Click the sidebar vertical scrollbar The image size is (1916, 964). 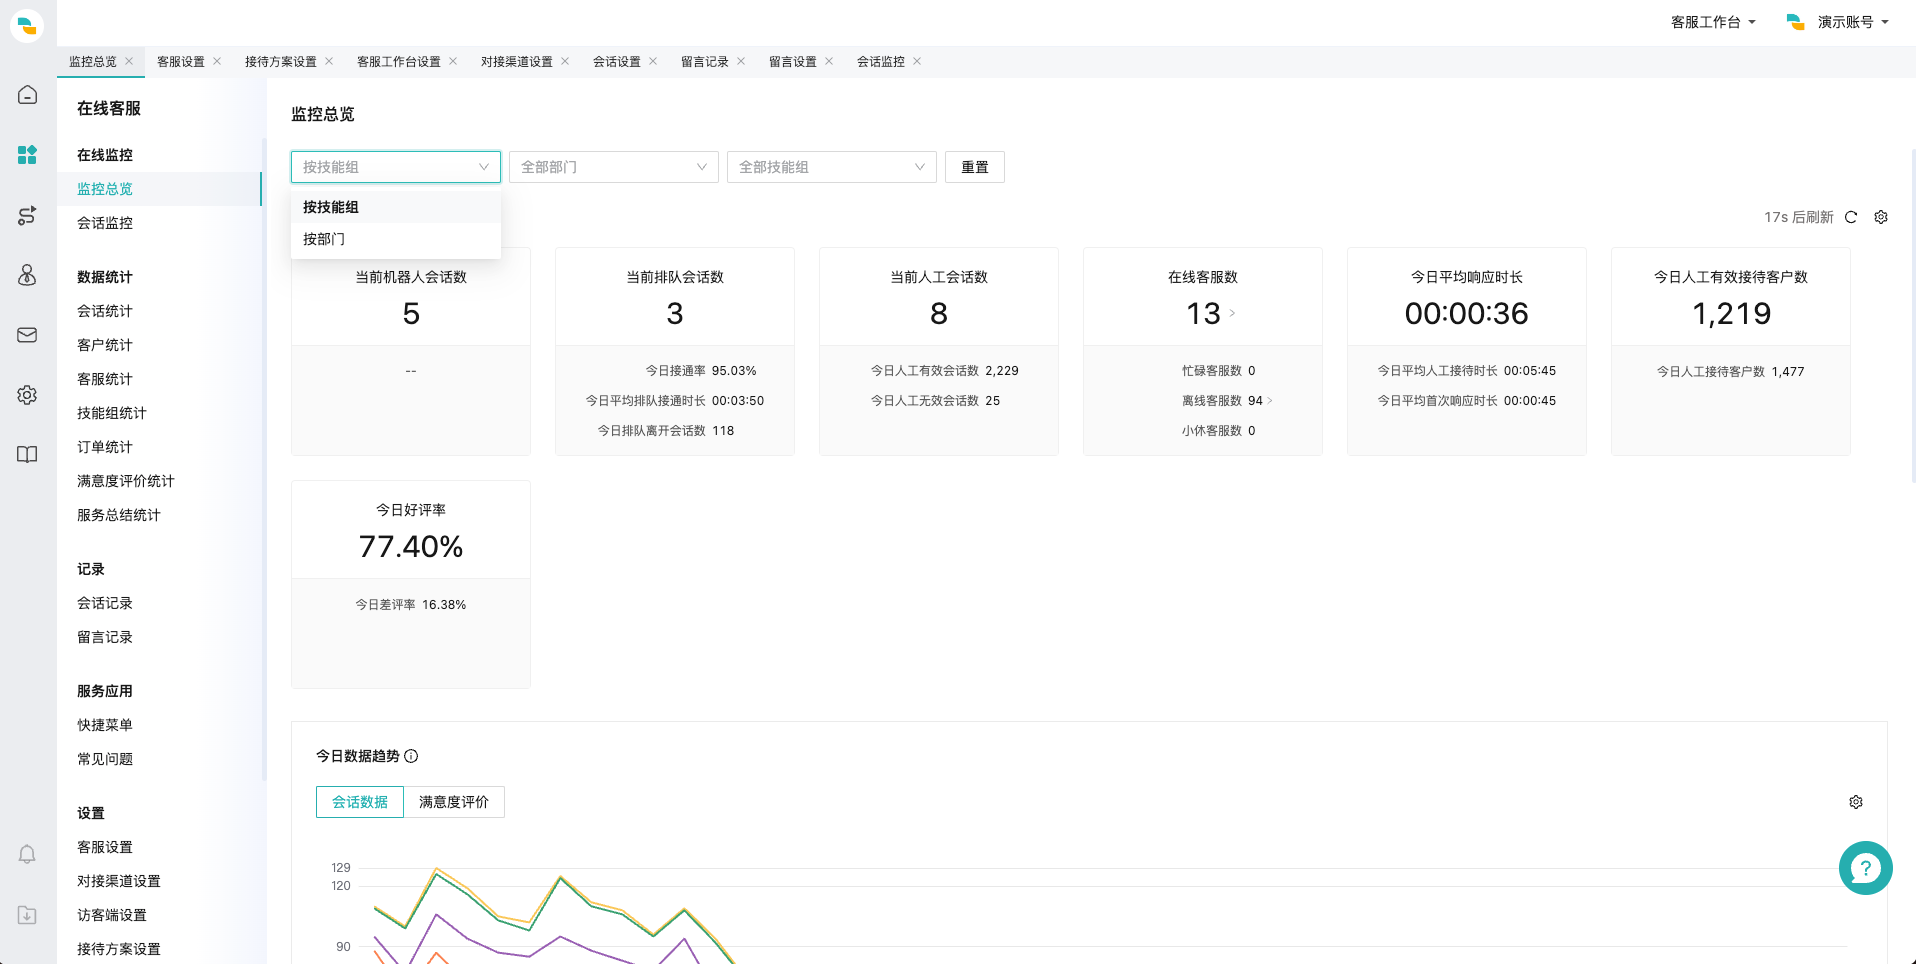(264, 460)
